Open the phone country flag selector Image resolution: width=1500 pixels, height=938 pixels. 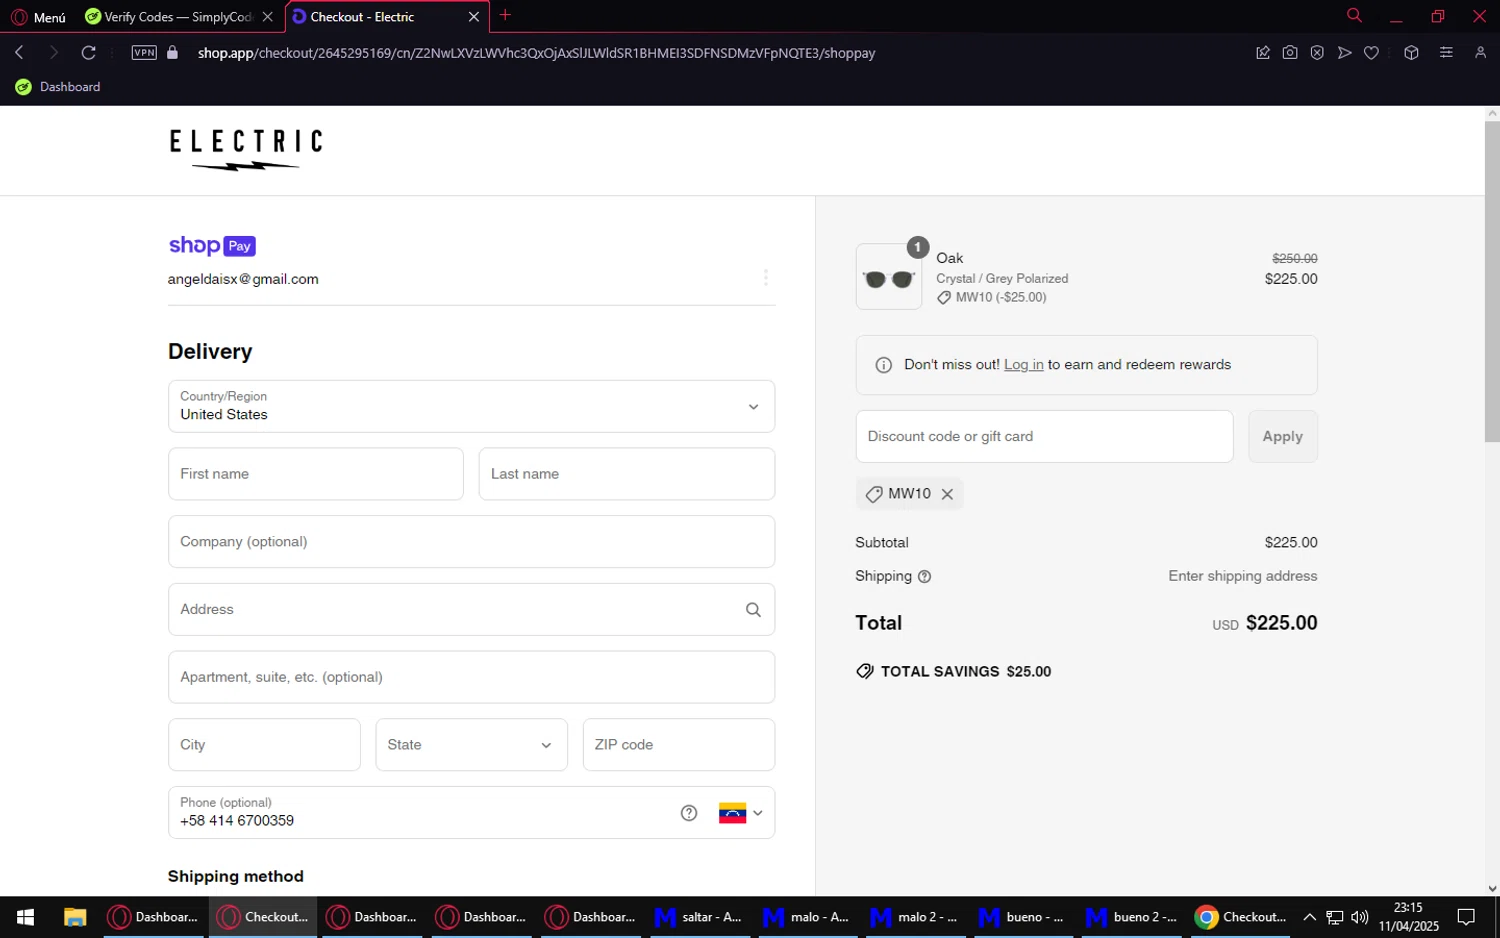coord(740,813)
